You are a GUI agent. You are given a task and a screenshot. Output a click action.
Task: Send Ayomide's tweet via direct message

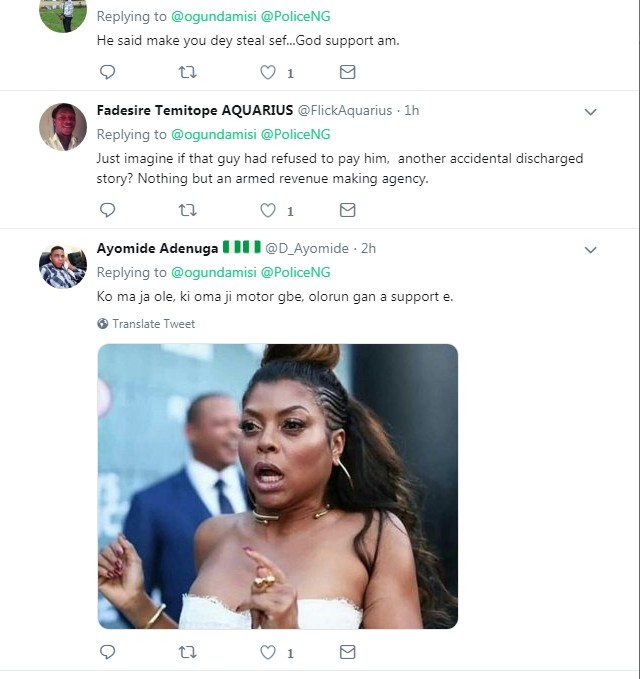[x=347, y=652]
